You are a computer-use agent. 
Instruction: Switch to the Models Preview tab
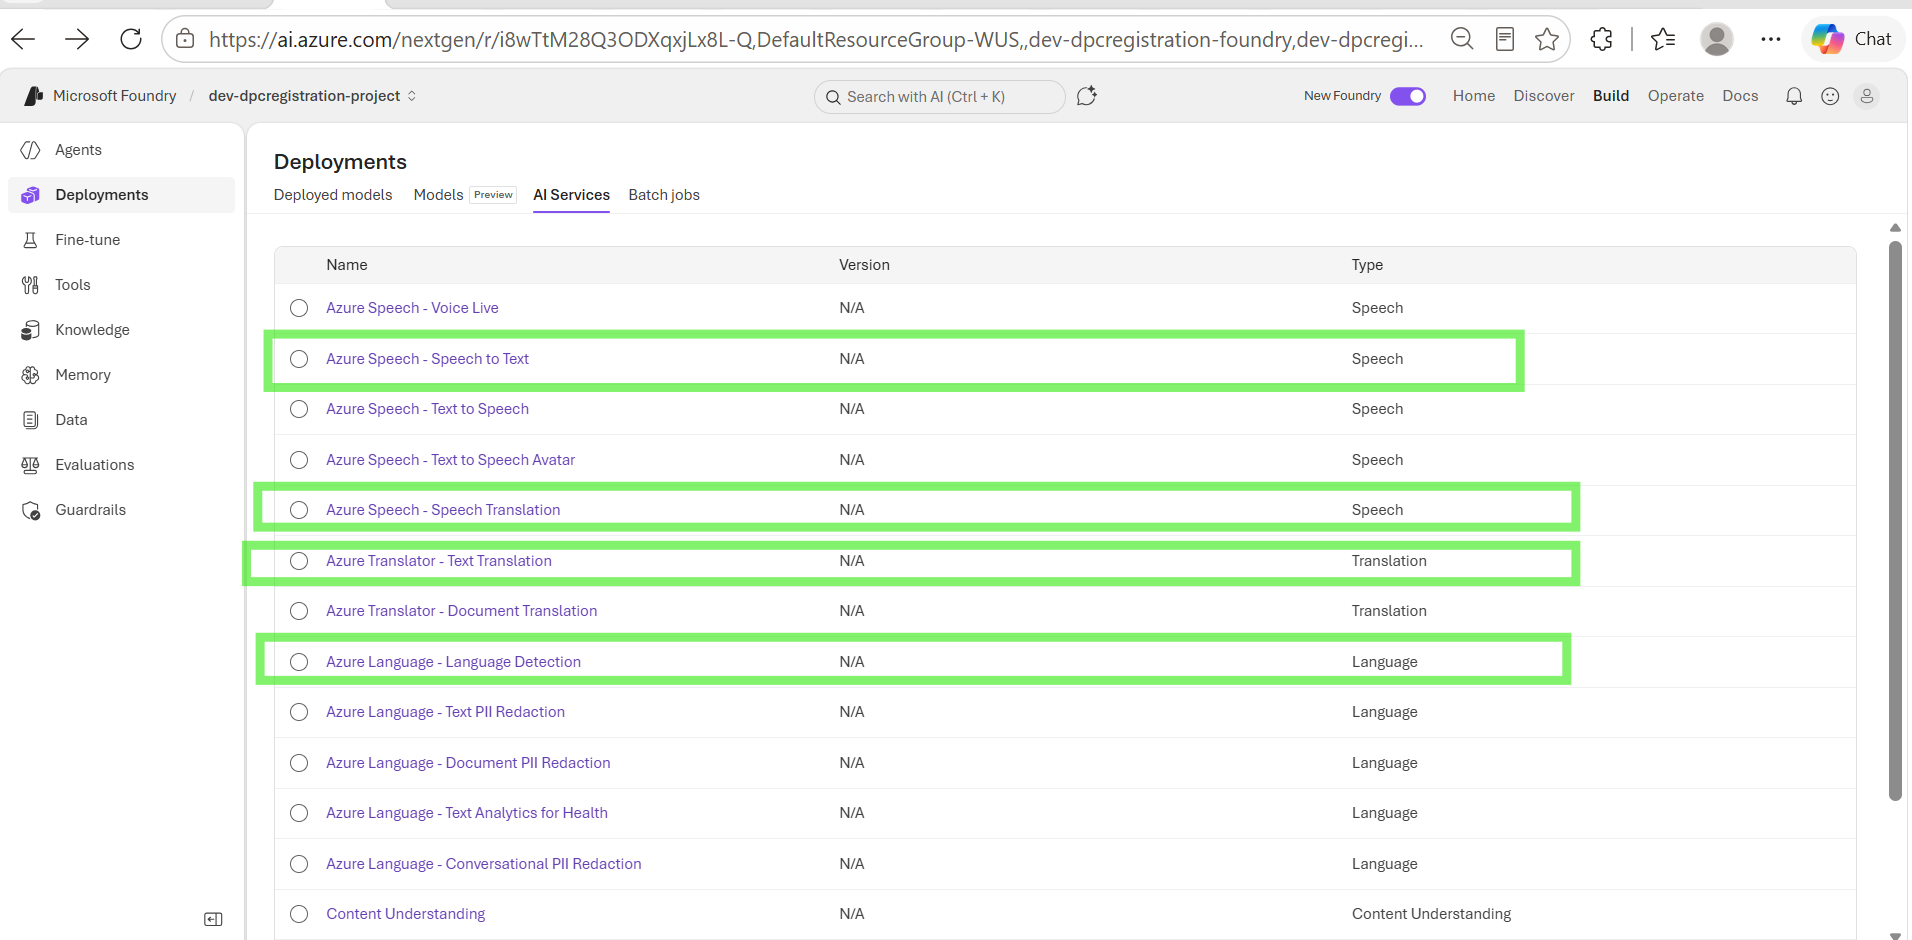point(465,195)
